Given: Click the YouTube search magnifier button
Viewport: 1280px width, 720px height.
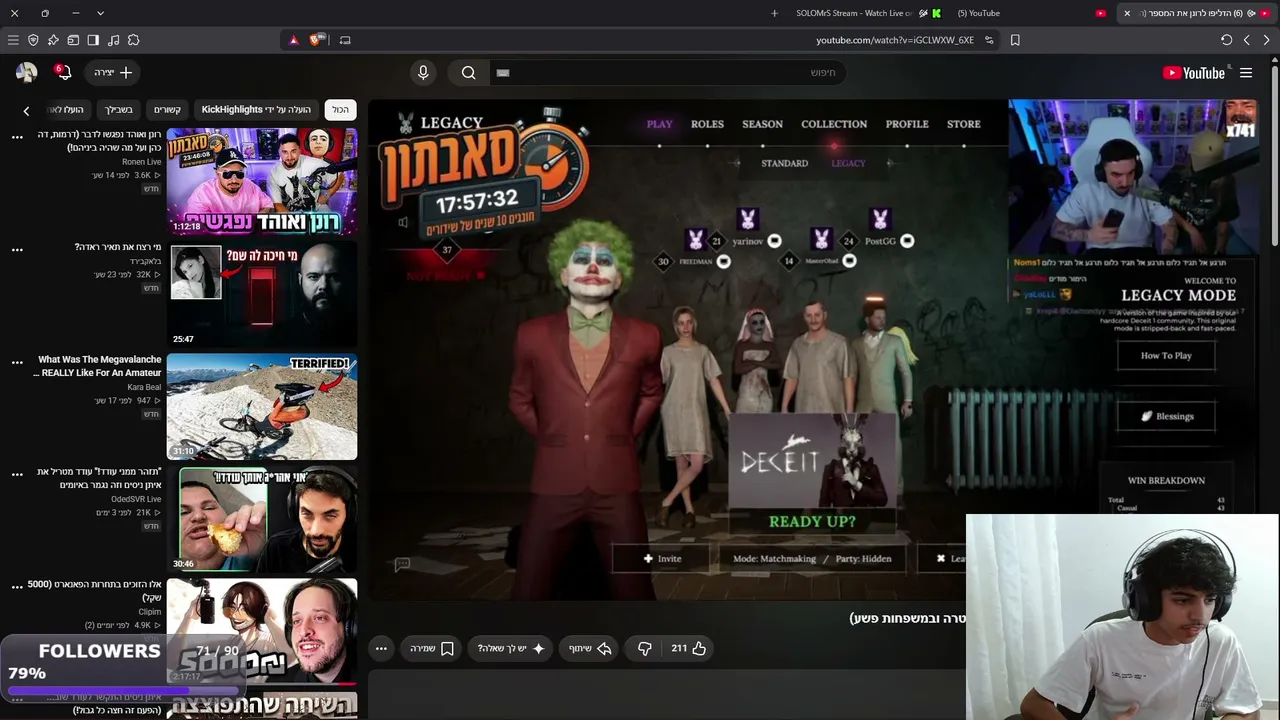Looking at the screenshot, I should coord(468,72).
